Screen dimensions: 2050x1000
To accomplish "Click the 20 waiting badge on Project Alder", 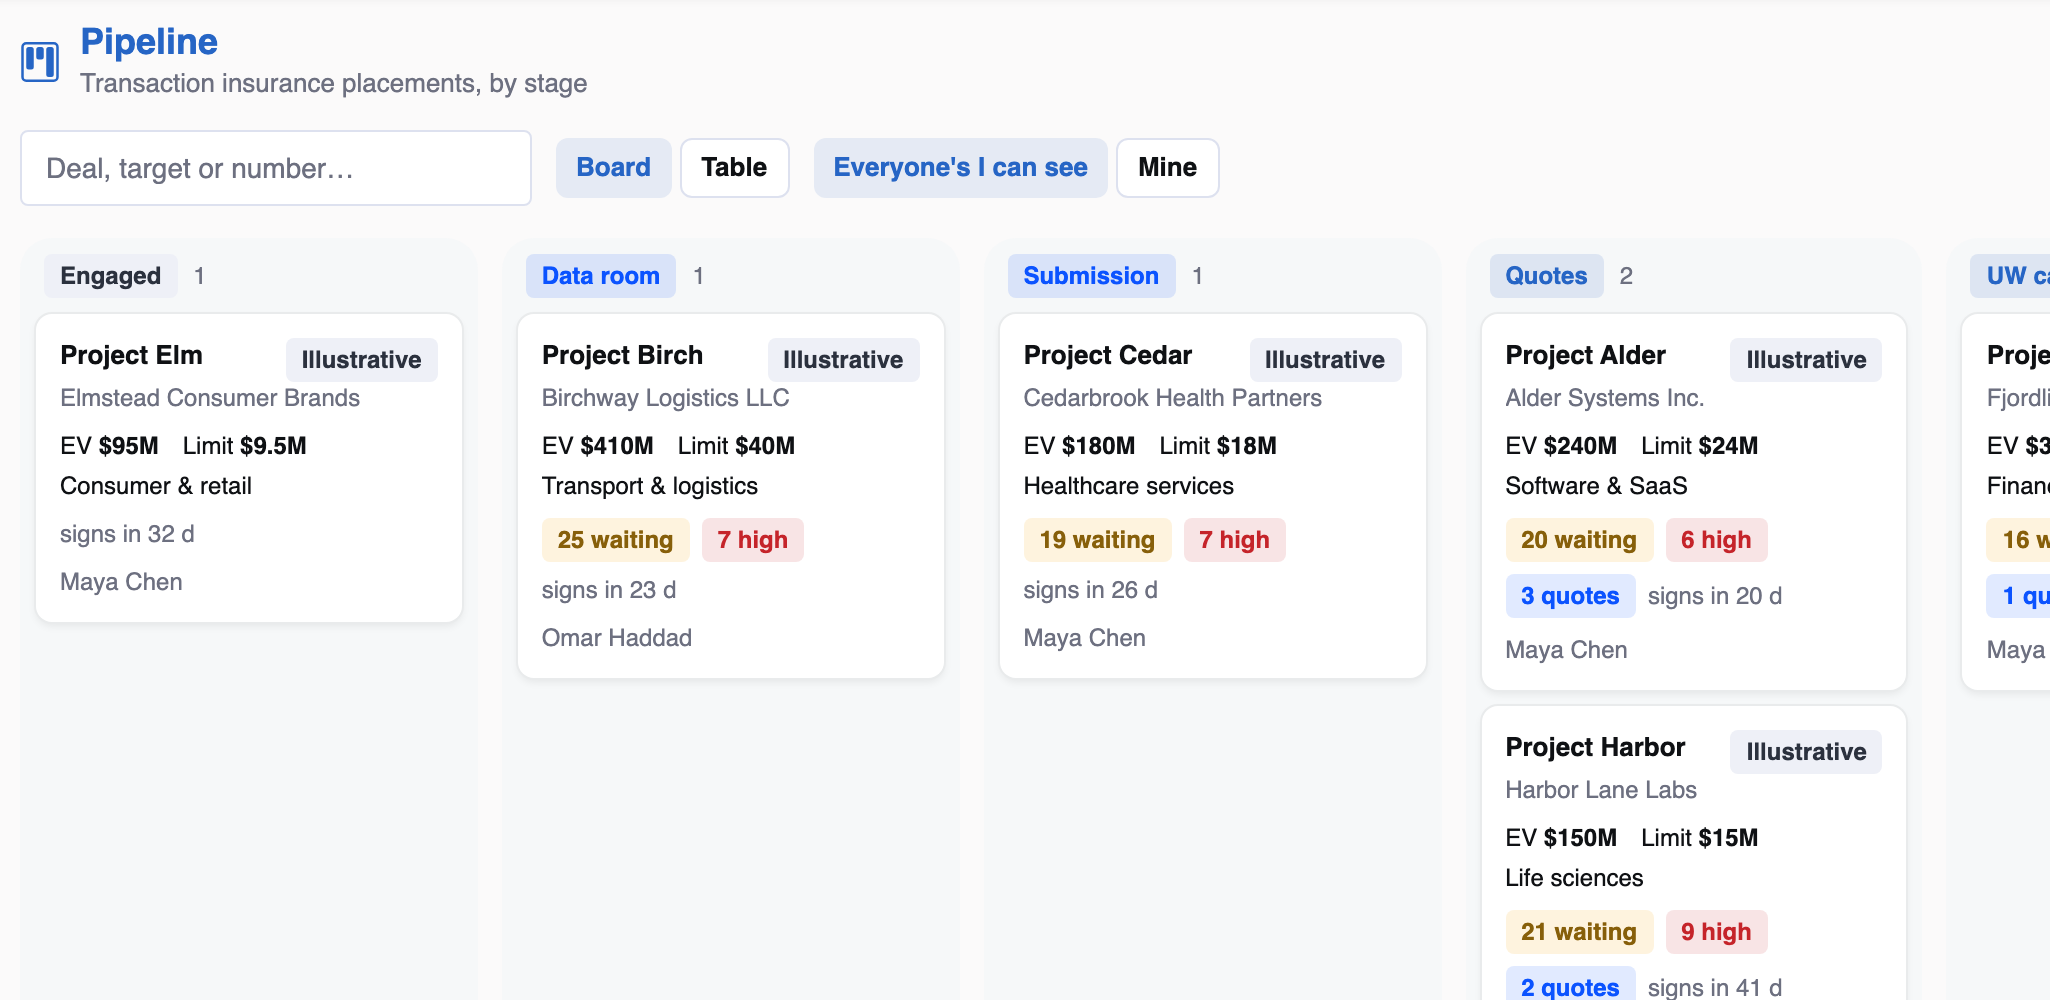I will pyautogui.click(x=1579, y=540).
